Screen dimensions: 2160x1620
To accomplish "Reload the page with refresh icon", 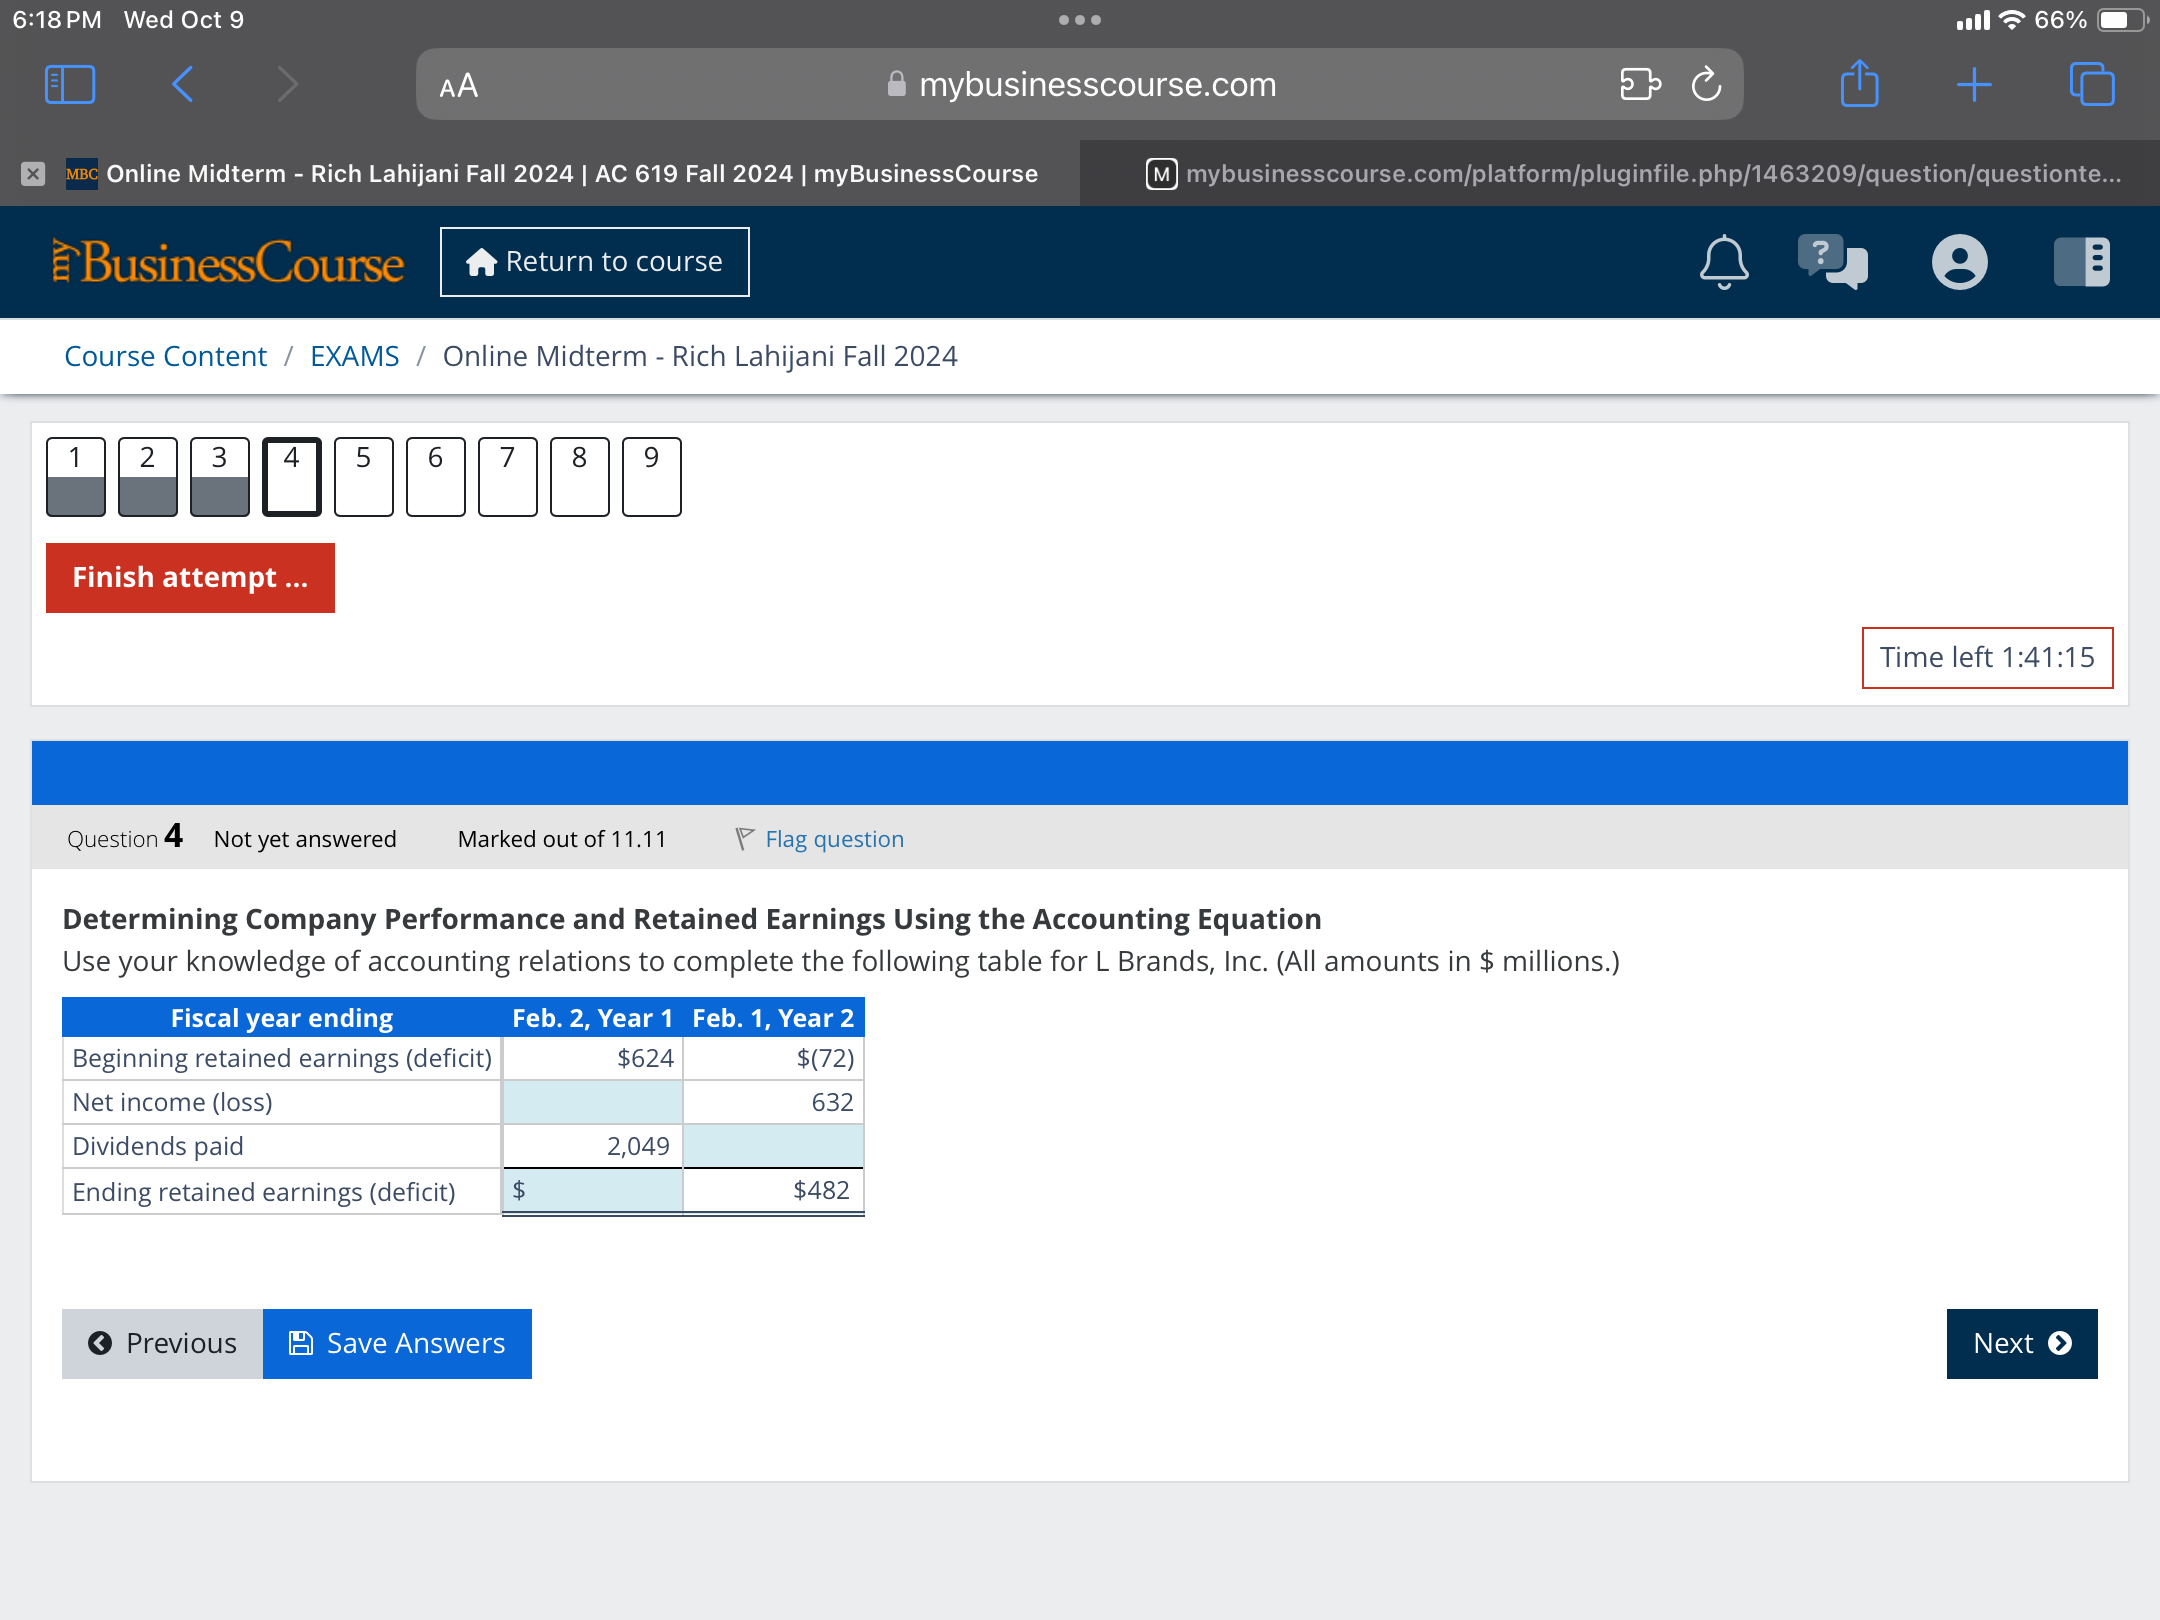I will tap(1706, 84).
